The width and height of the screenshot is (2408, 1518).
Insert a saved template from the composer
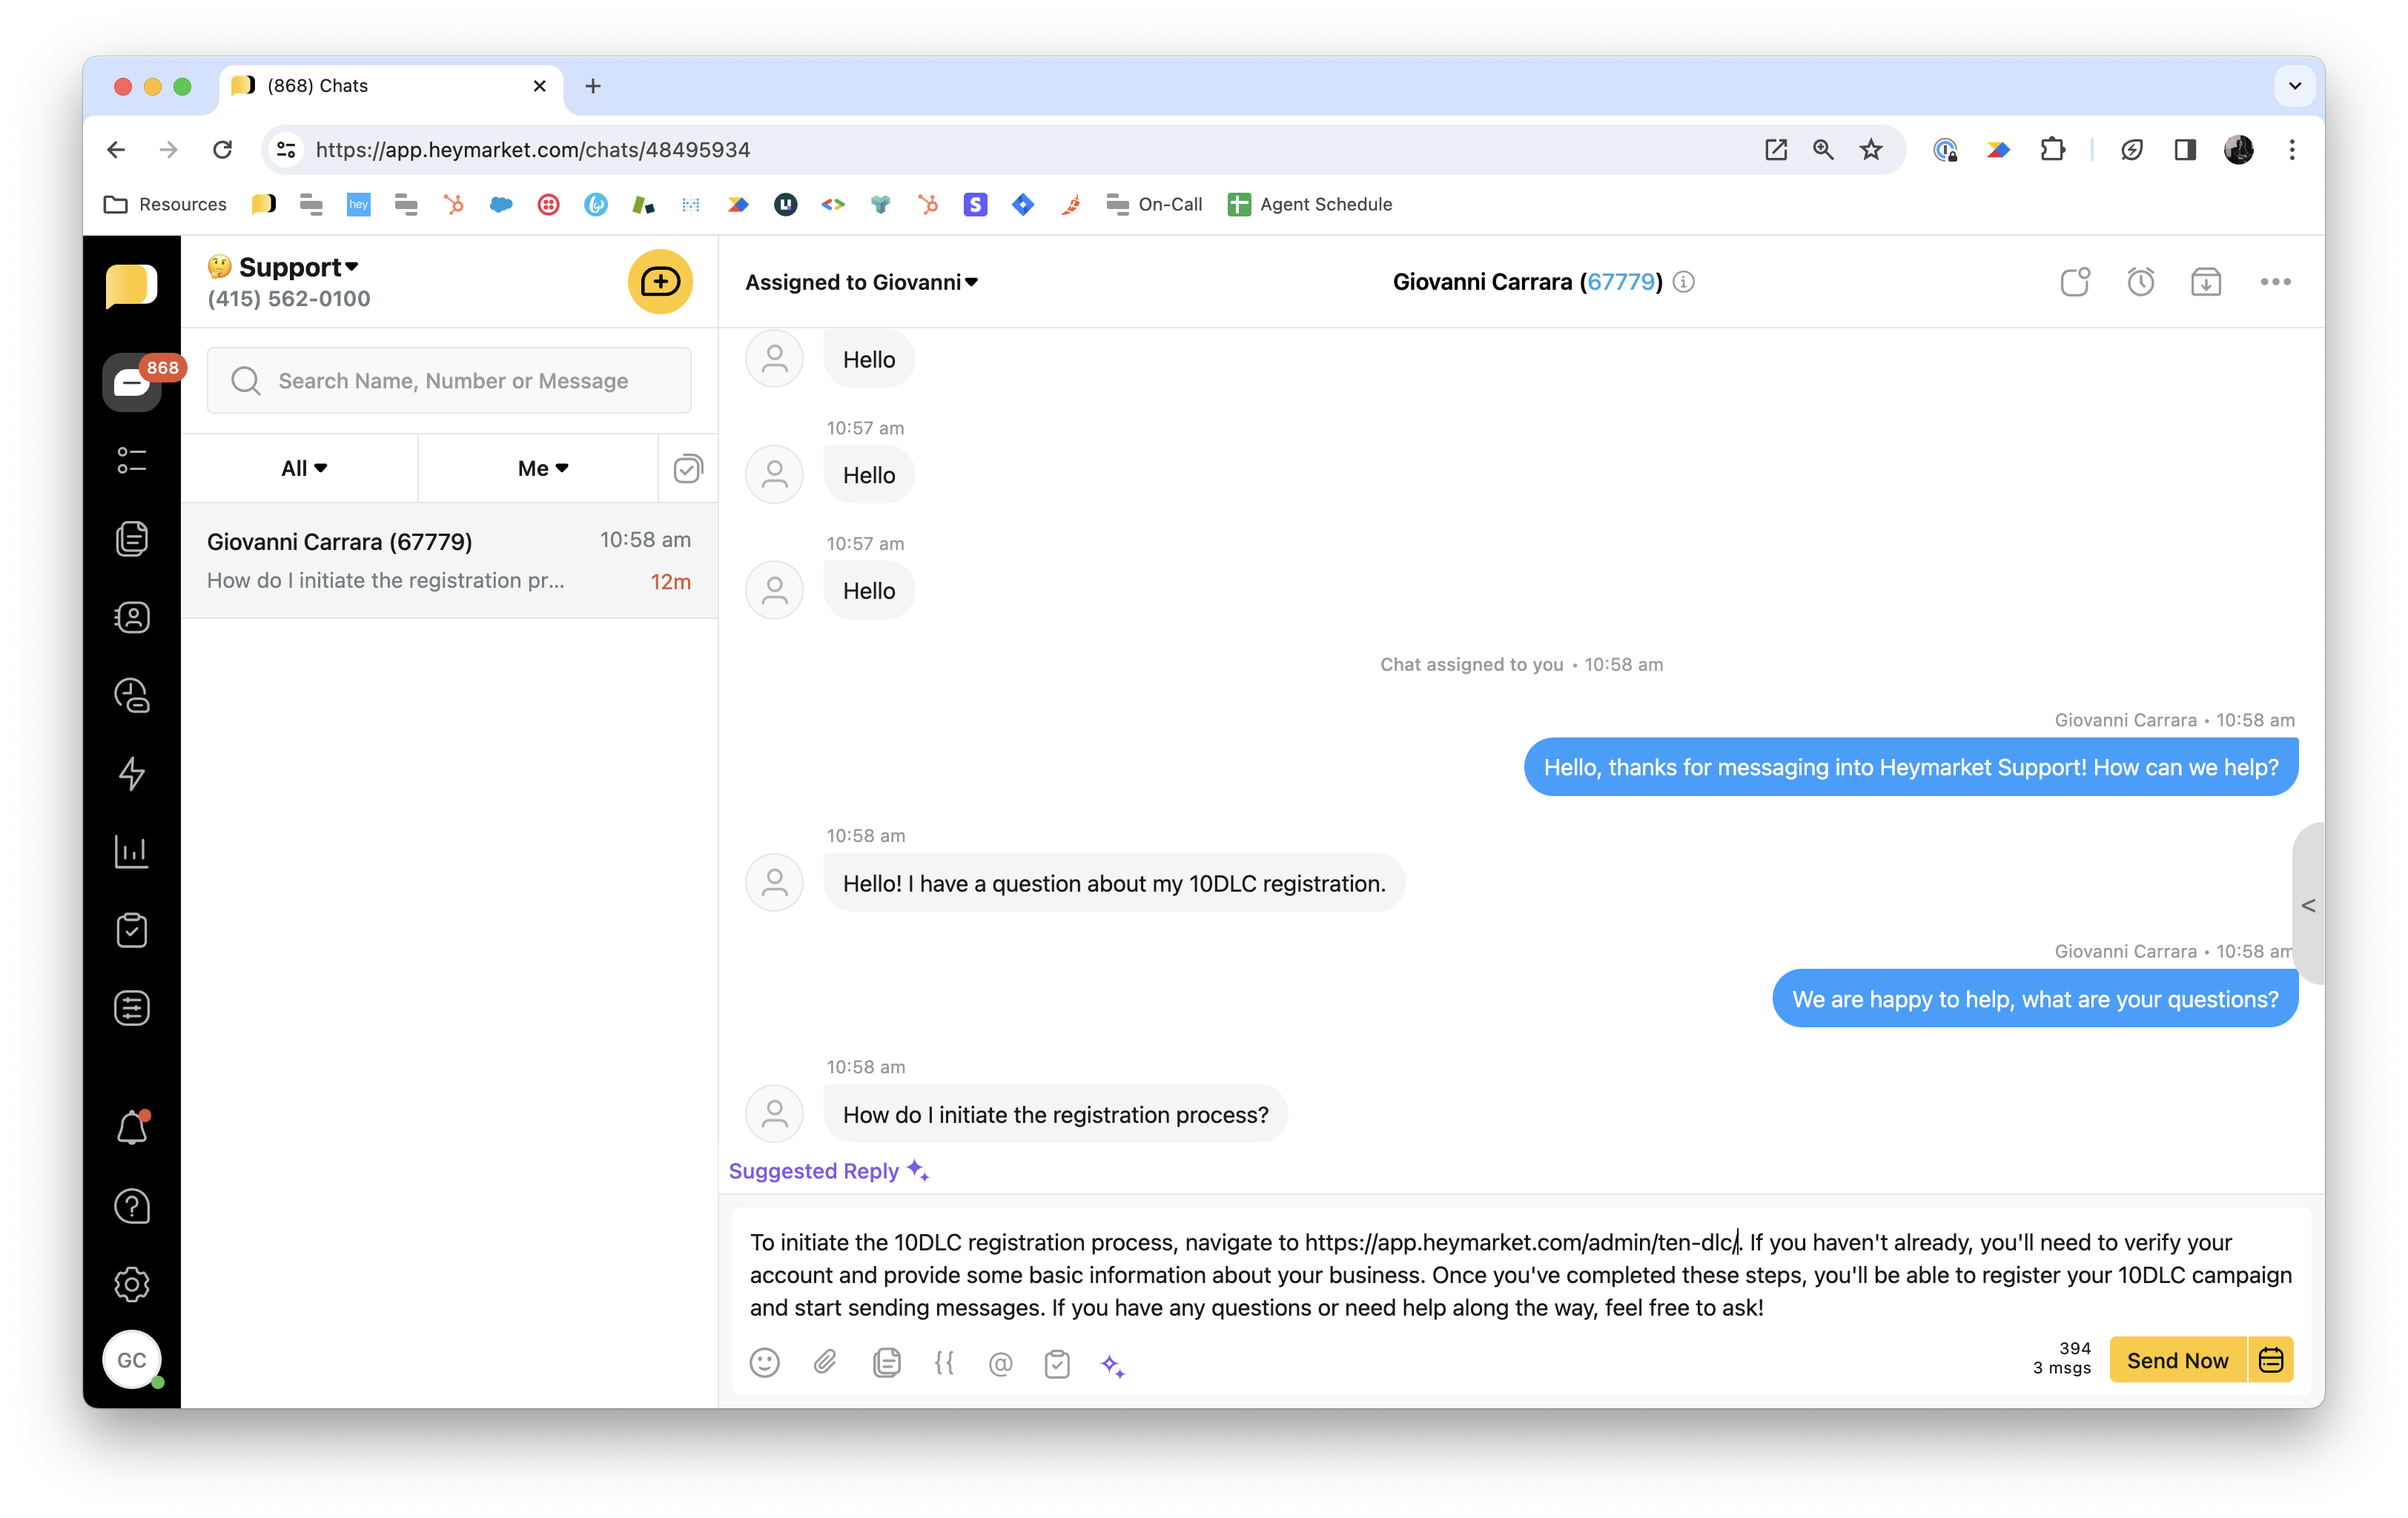tap(886, 1363)
